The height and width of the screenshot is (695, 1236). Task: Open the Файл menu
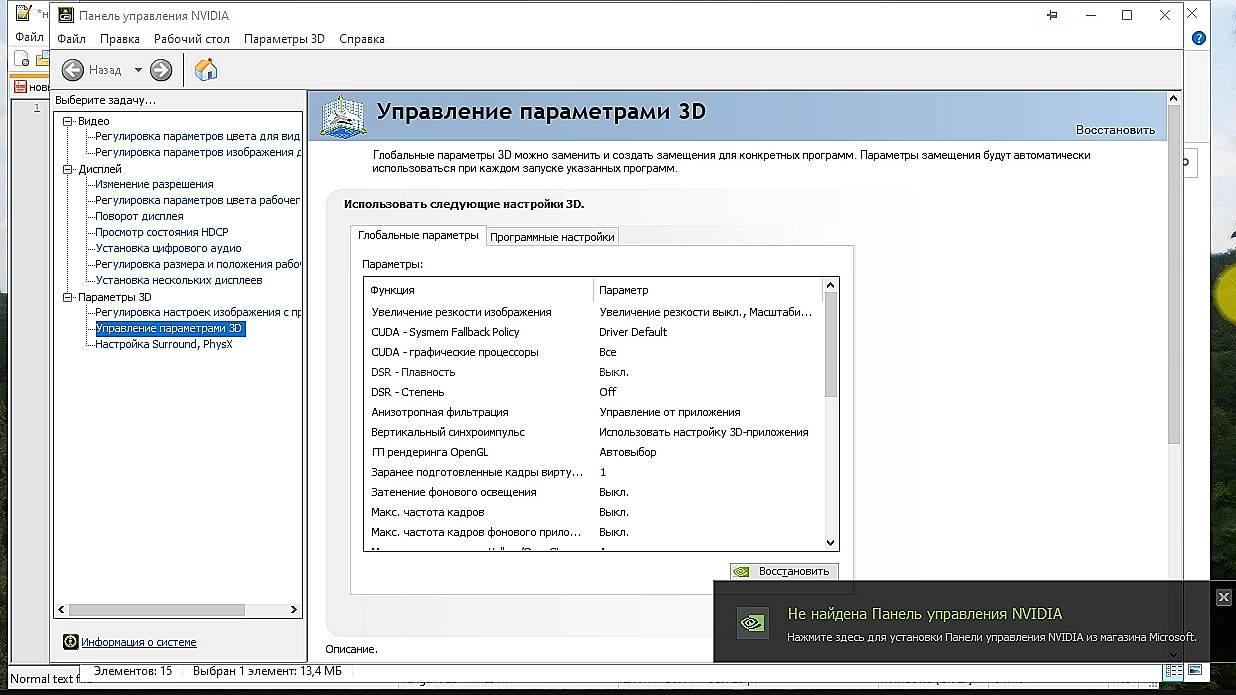(x=71, y=39)
